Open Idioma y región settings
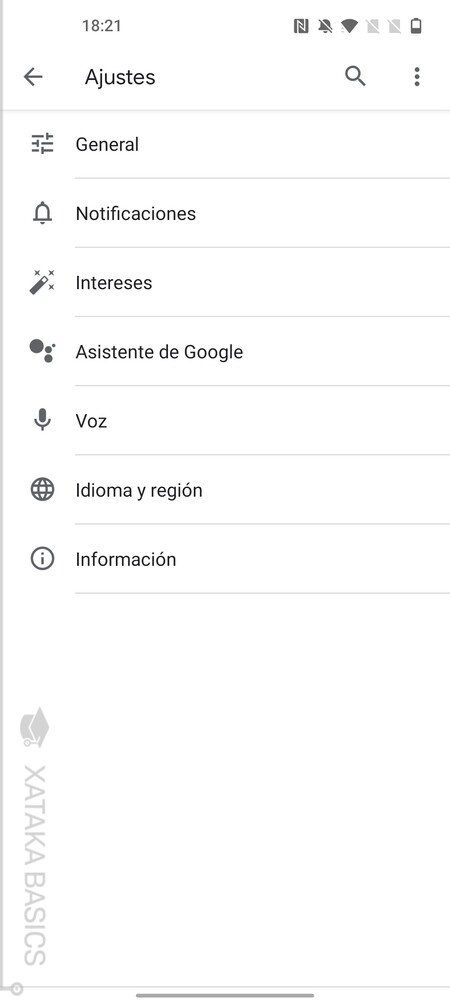 coord(225,490)
